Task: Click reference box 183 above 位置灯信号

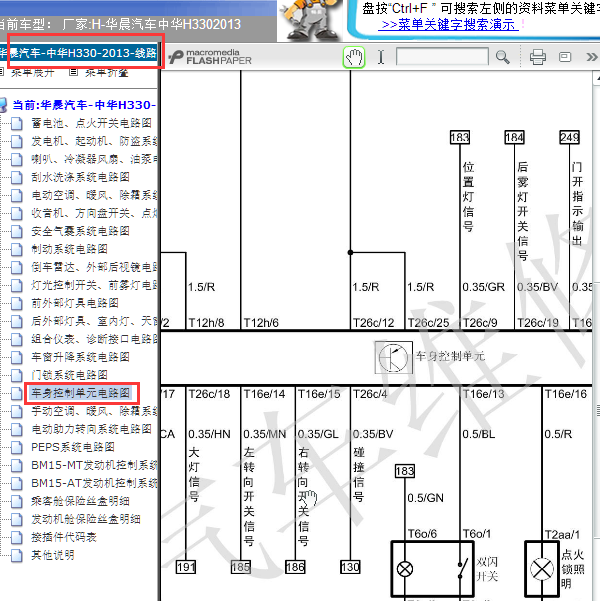Action: pyautogui.click(x=460, y=138)
